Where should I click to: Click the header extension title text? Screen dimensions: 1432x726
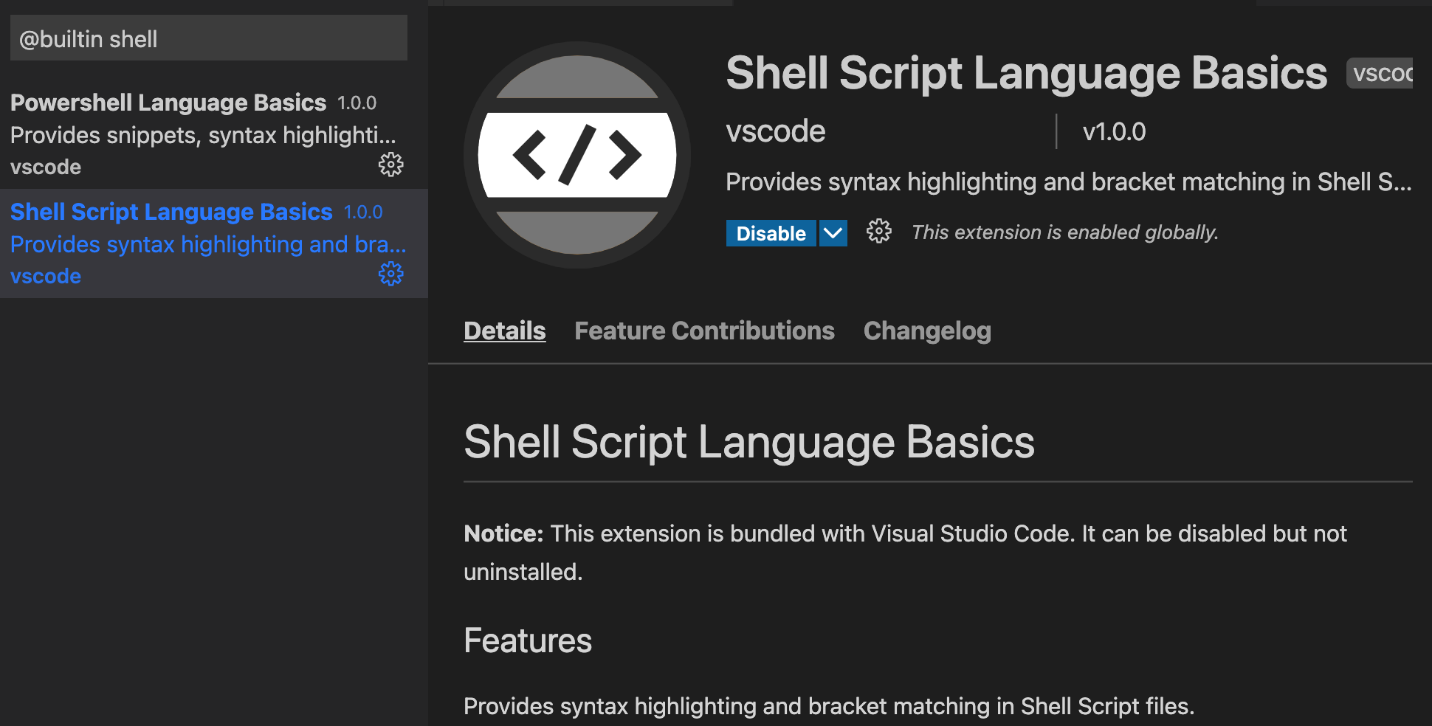pos(1026,73)
